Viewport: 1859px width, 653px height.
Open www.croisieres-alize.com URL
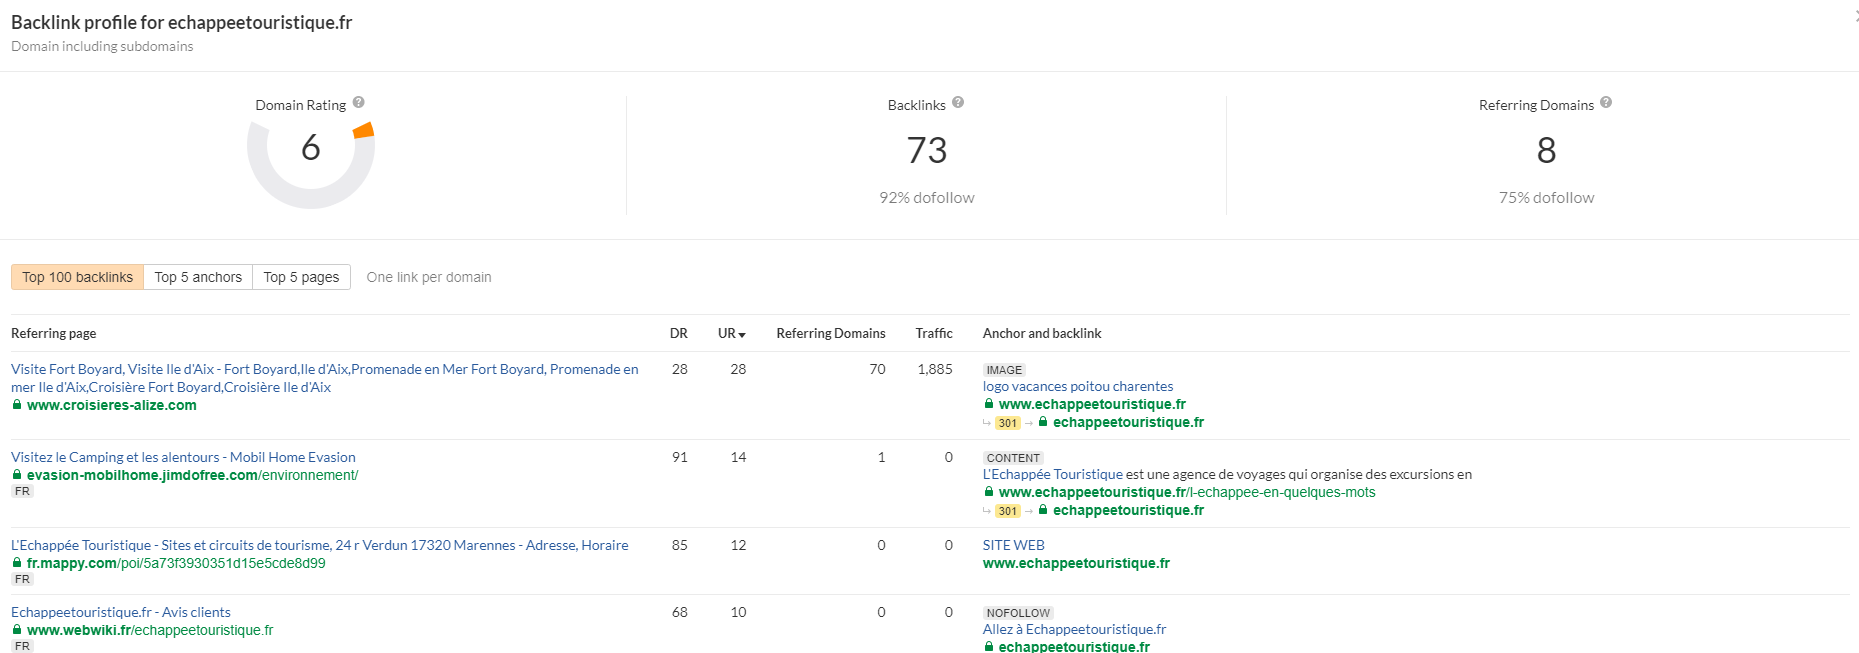pos(112,405)
